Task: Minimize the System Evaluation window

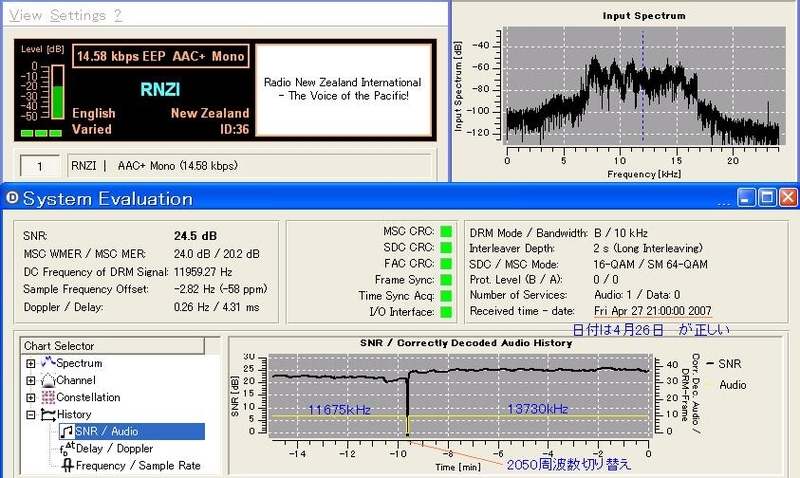Action: pyautogui.click(x=746, y=197)
